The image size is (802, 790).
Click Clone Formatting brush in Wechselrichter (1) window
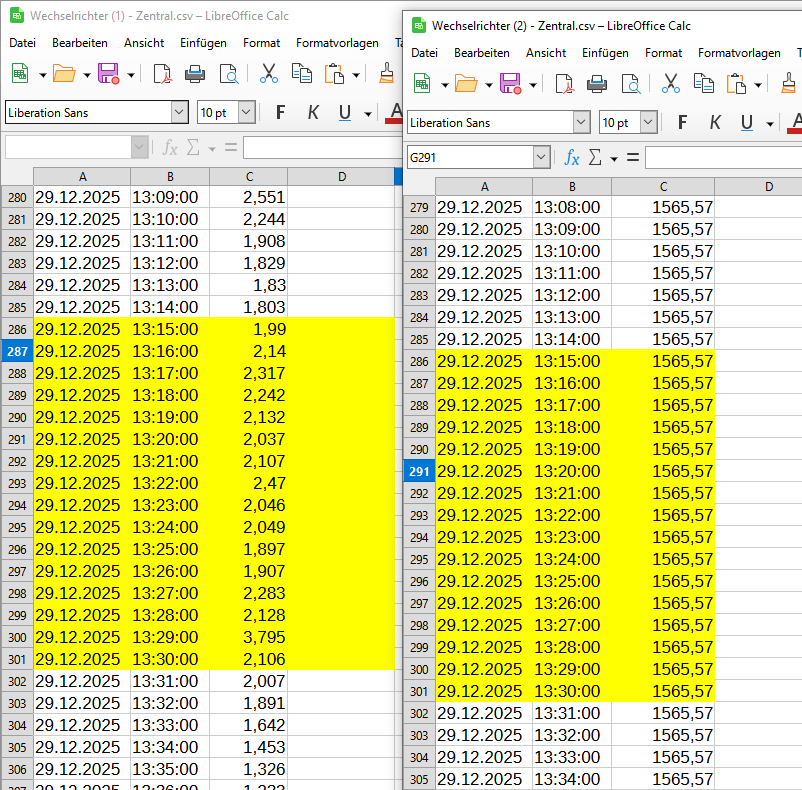click(387, 73)
